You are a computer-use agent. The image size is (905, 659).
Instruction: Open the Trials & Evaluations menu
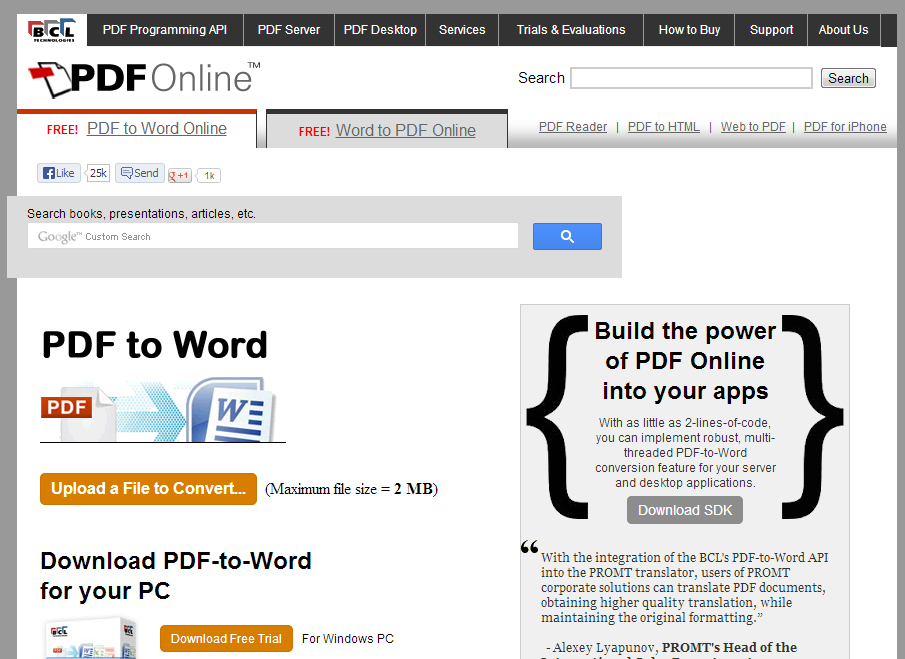[x=571, y=30]
